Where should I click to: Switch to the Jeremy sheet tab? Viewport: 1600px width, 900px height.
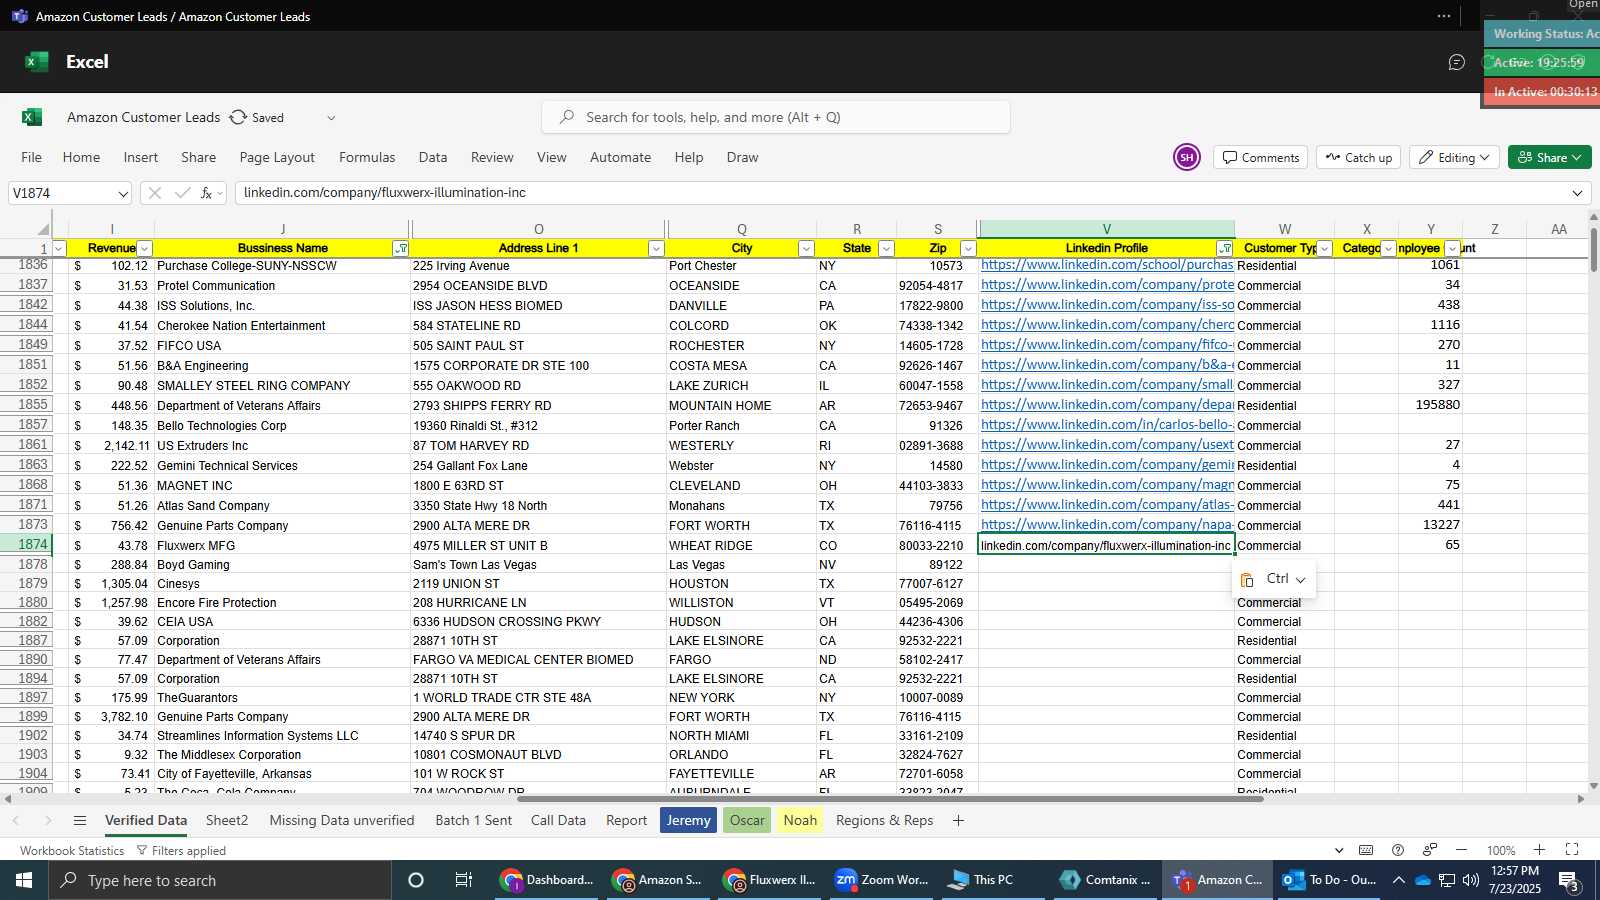click(688, 820)
